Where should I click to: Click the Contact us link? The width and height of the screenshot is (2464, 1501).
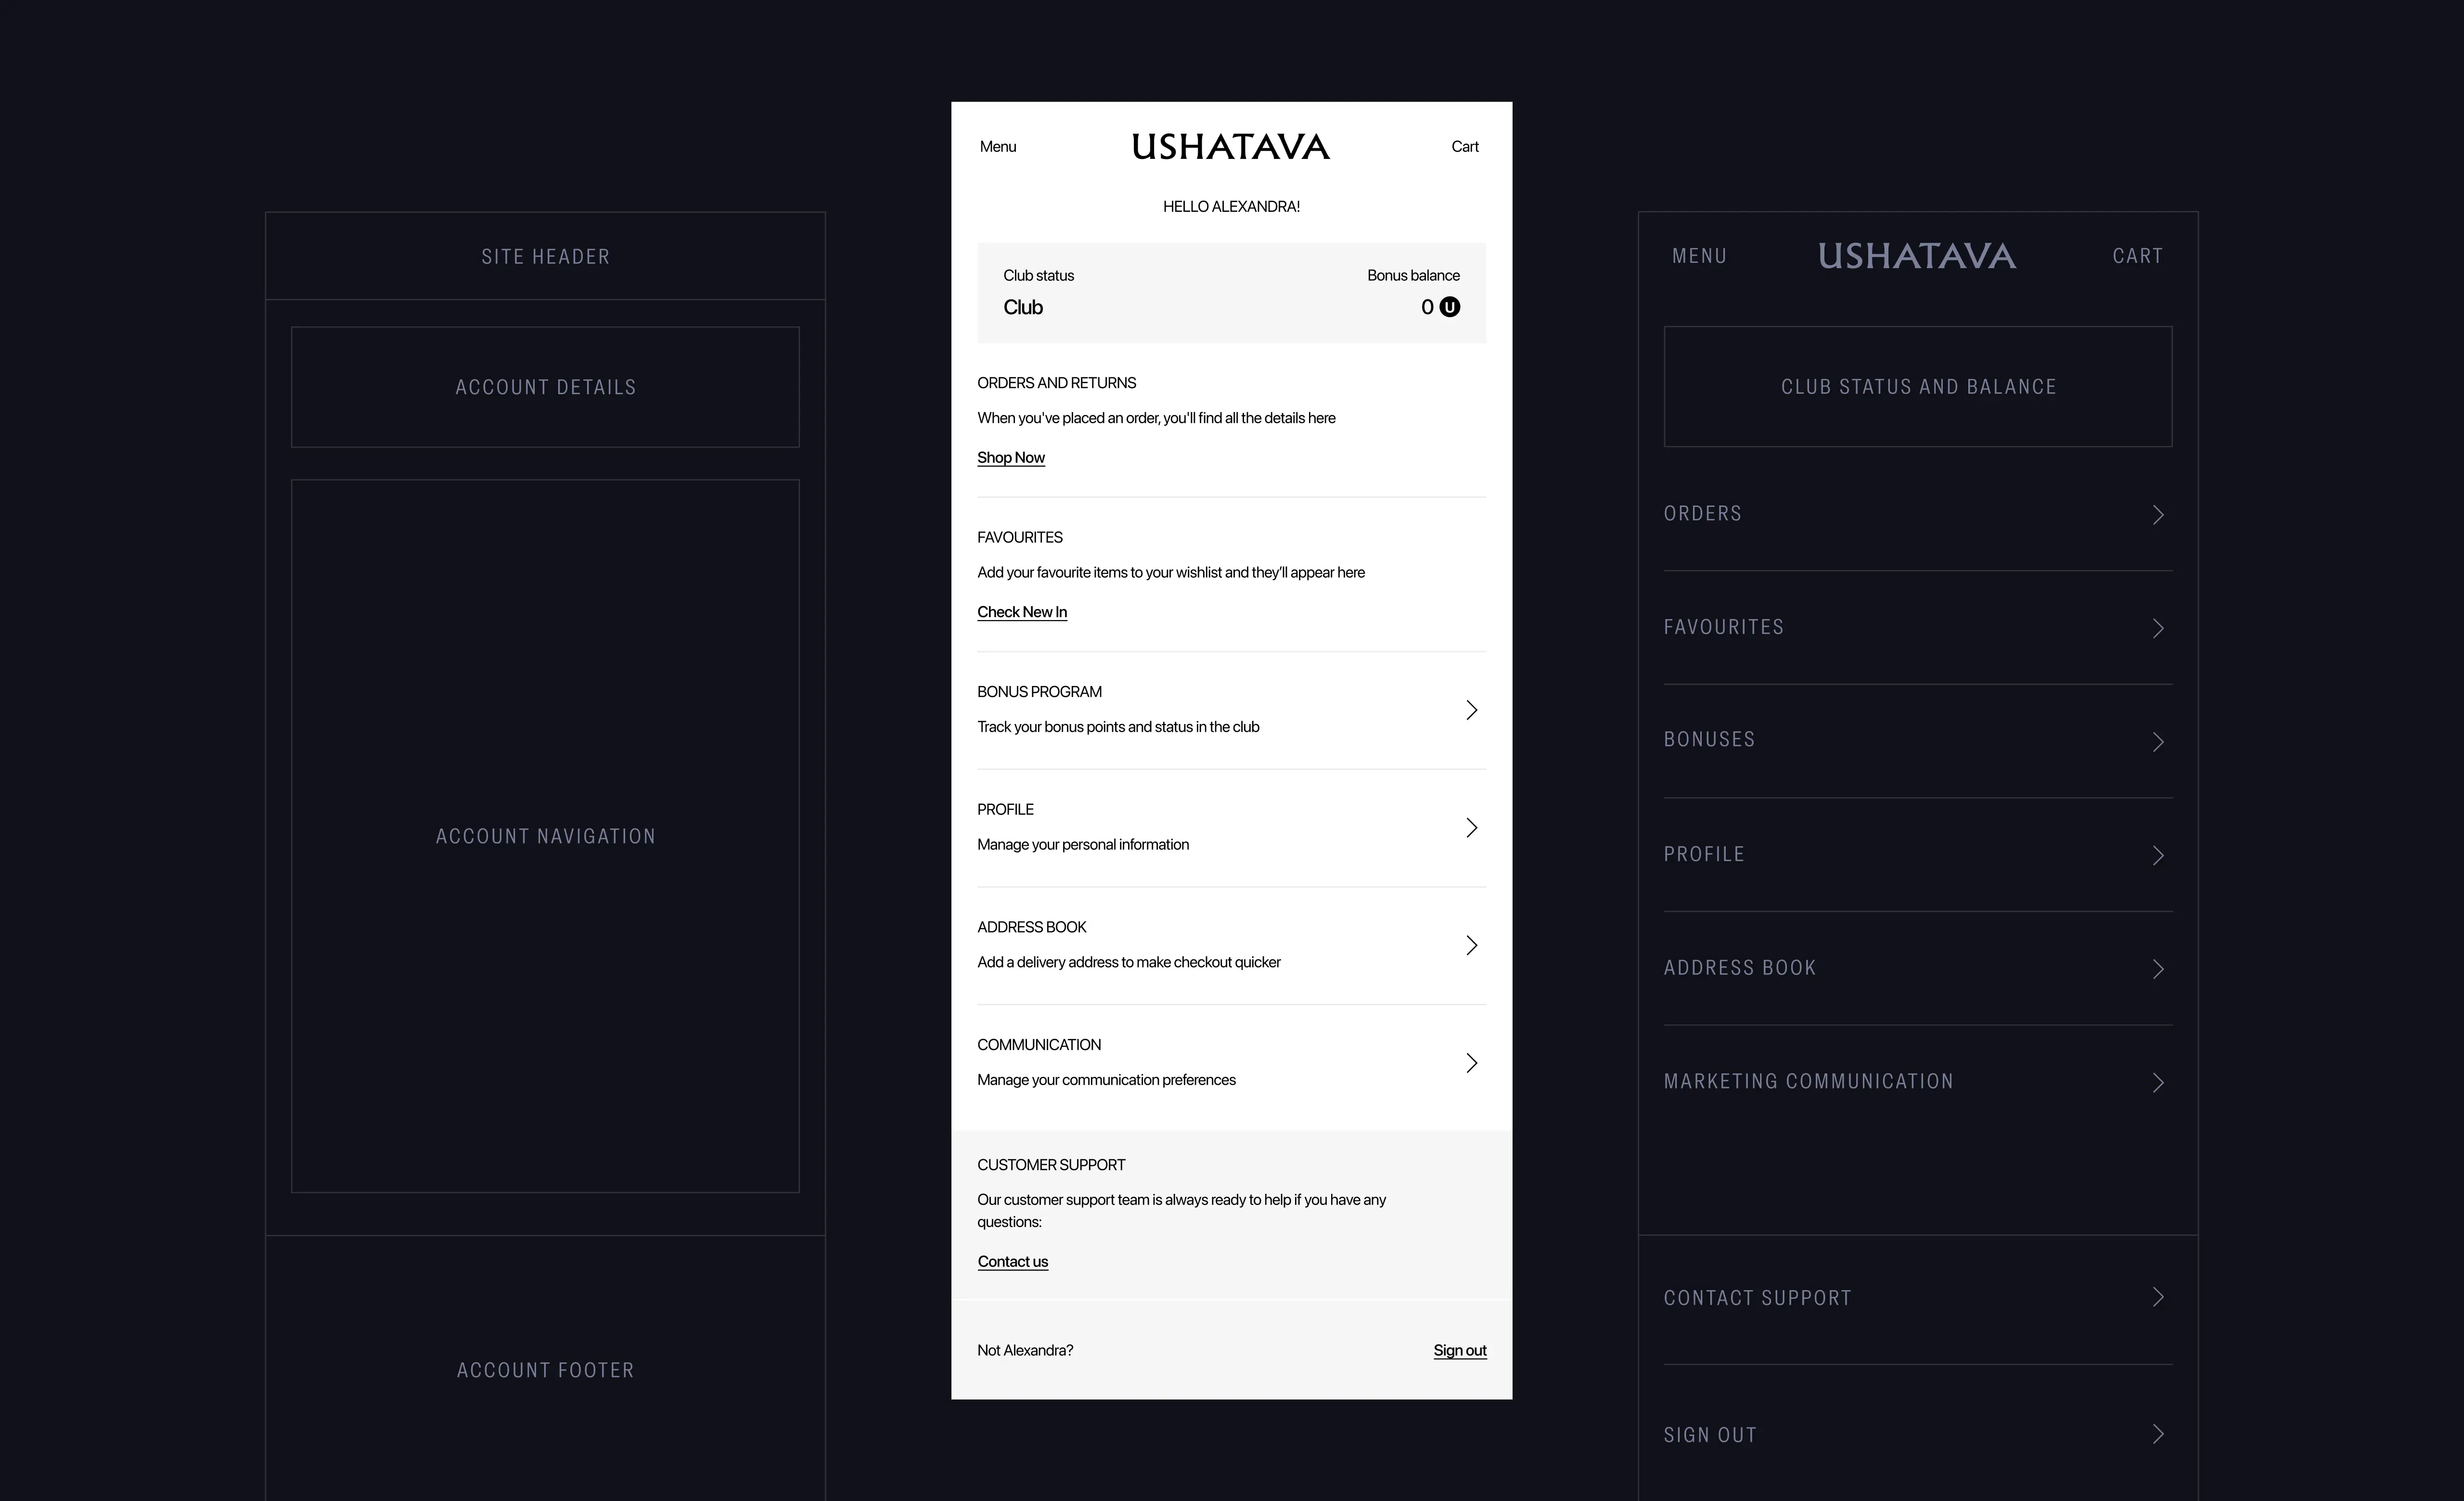1012,1262
